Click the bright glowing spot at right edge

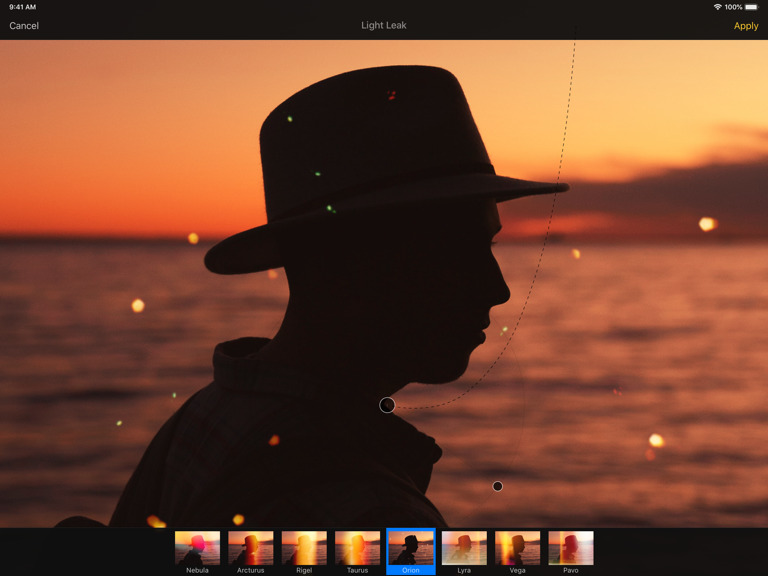pyautogui.click(x=707, y=224)
